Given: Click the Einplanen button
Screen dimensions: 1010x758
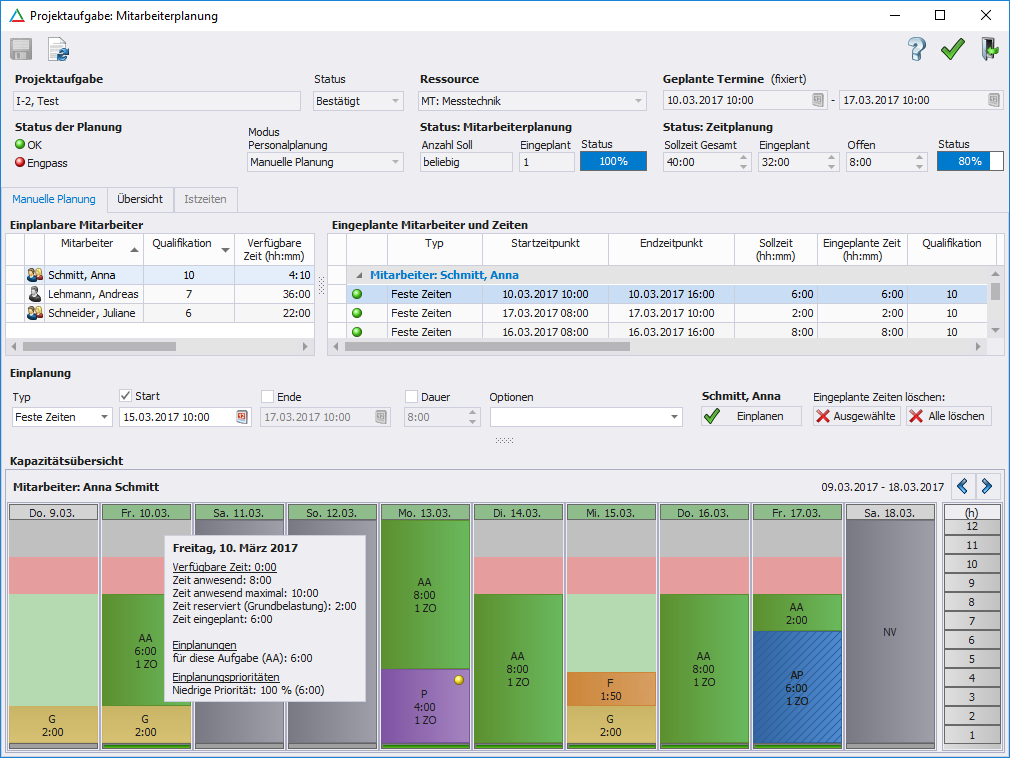Looking at the screenshot, I should (751, 416).
